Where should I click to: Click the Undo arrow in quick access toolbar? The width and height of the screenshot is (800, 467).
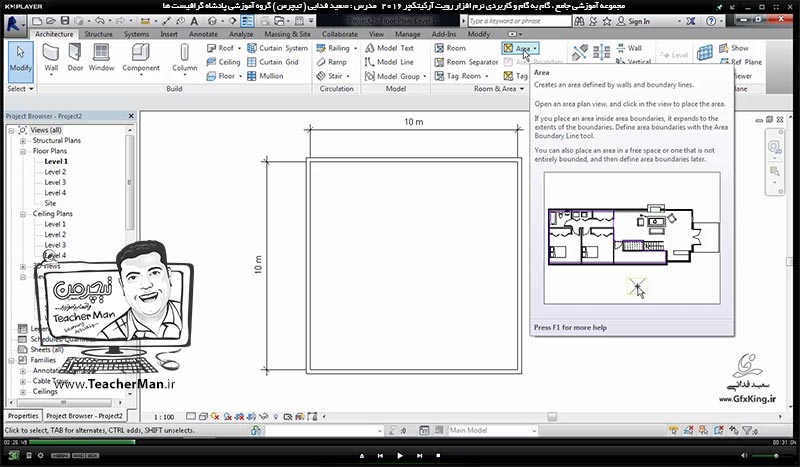pos(99,21)
